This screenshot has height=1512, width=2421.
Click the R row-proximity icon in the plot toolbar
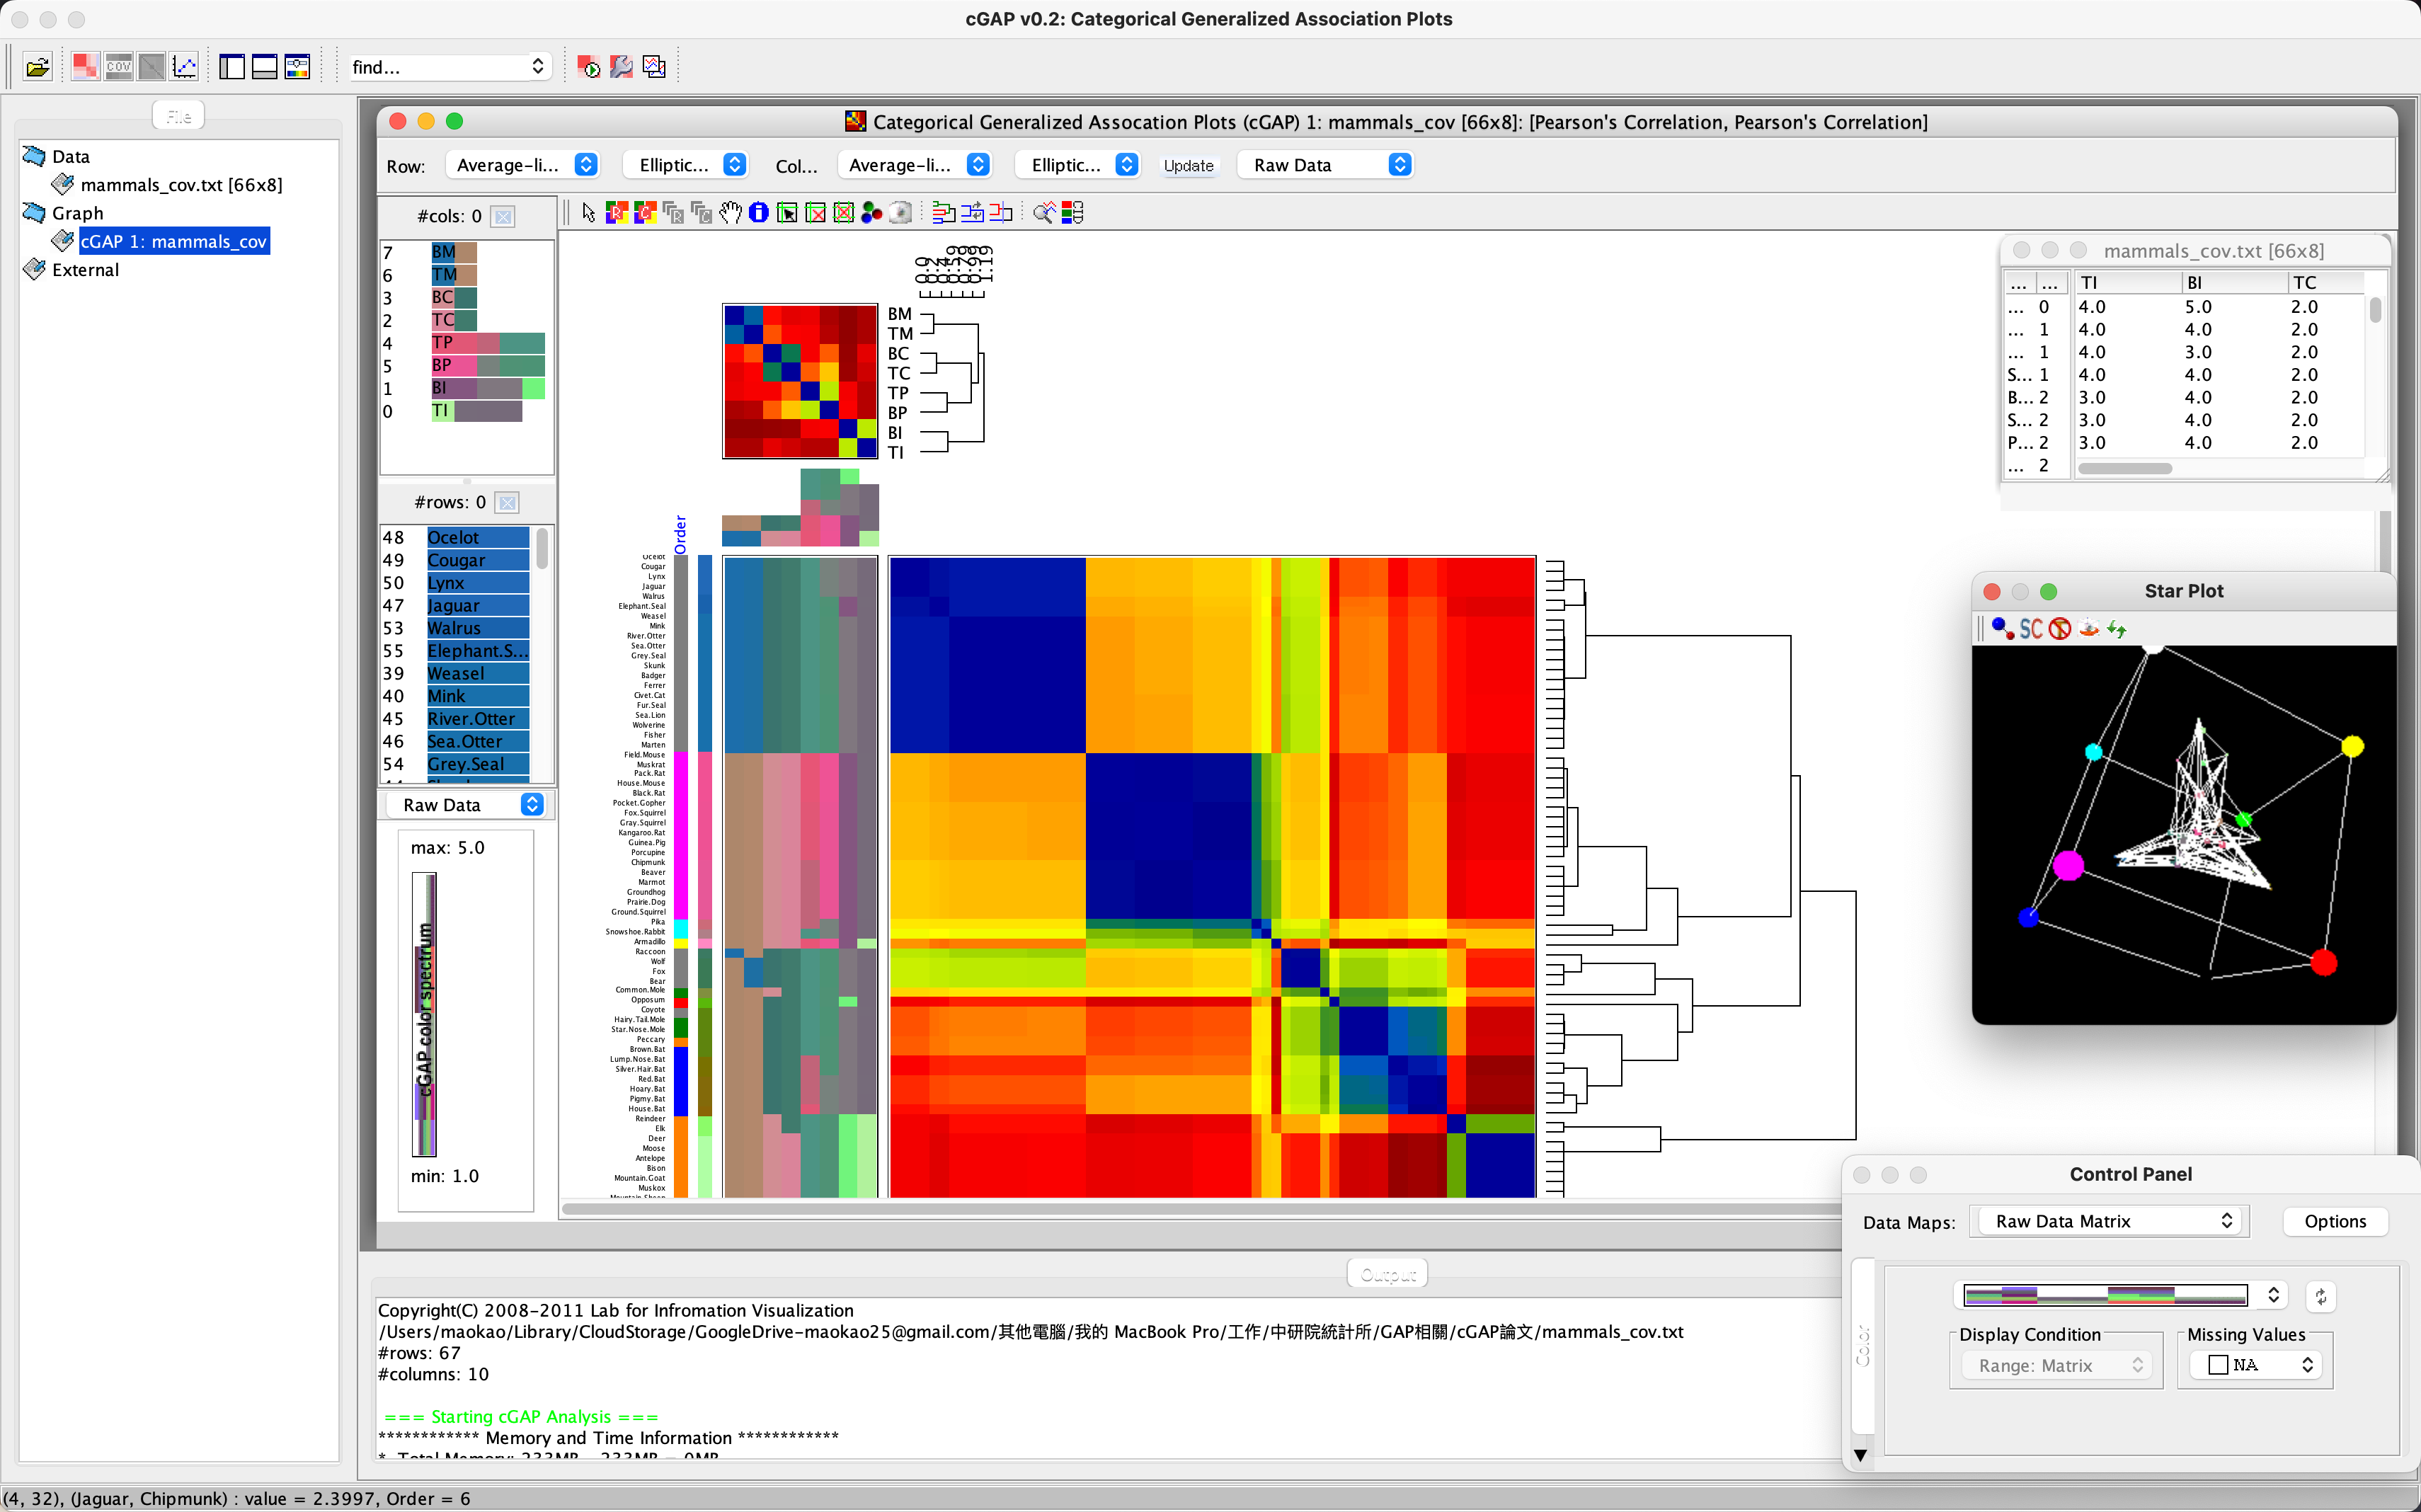[x=617, y=212]
